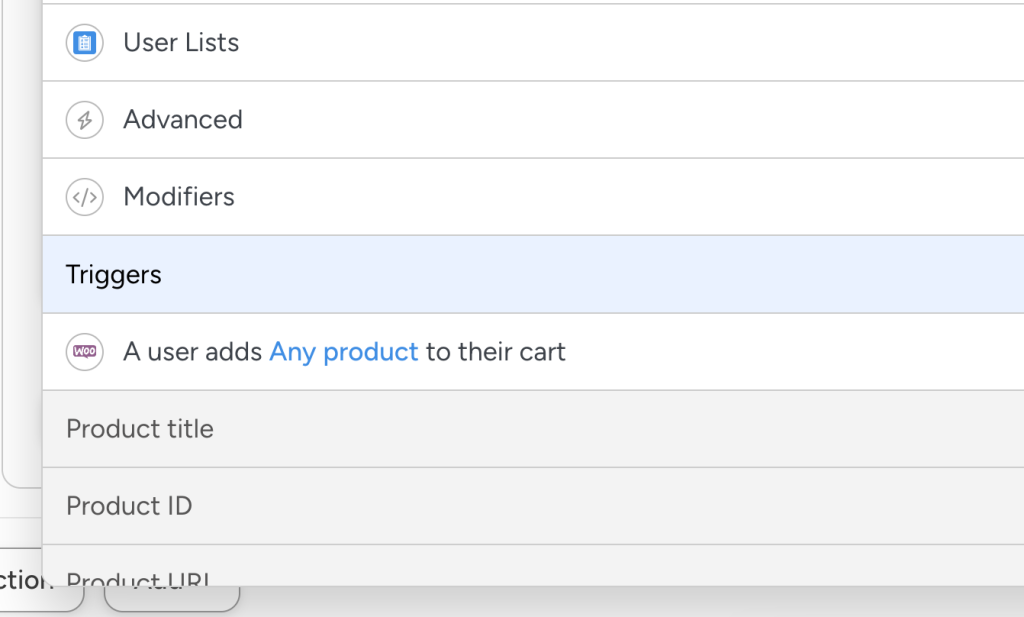Pick the Product ID token
Screen dimensions: 1024x617
coord(129,506)
